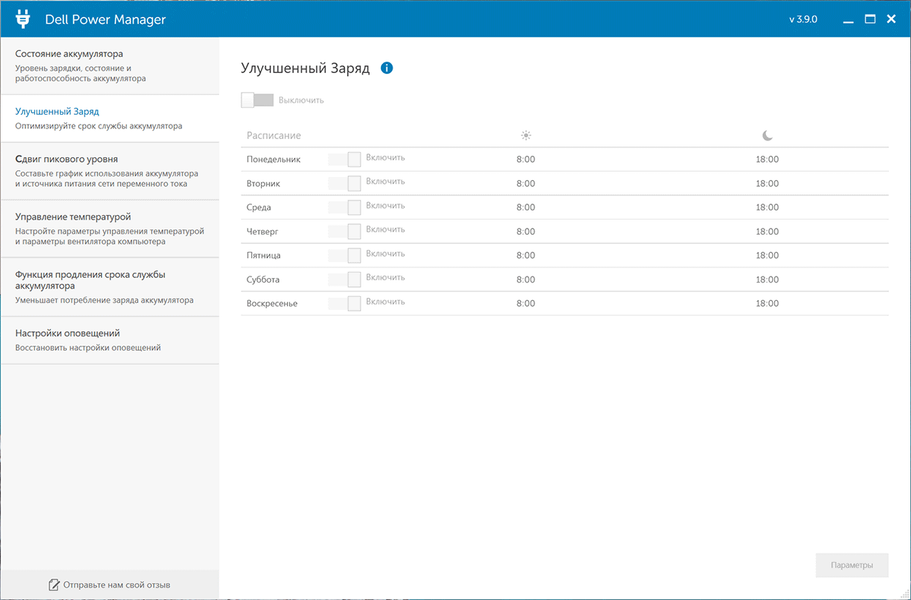Image resolution: width=911 pixels, height=600 pixels.
Task: Click Пятница end time 18:00
Action: (767, 255)
